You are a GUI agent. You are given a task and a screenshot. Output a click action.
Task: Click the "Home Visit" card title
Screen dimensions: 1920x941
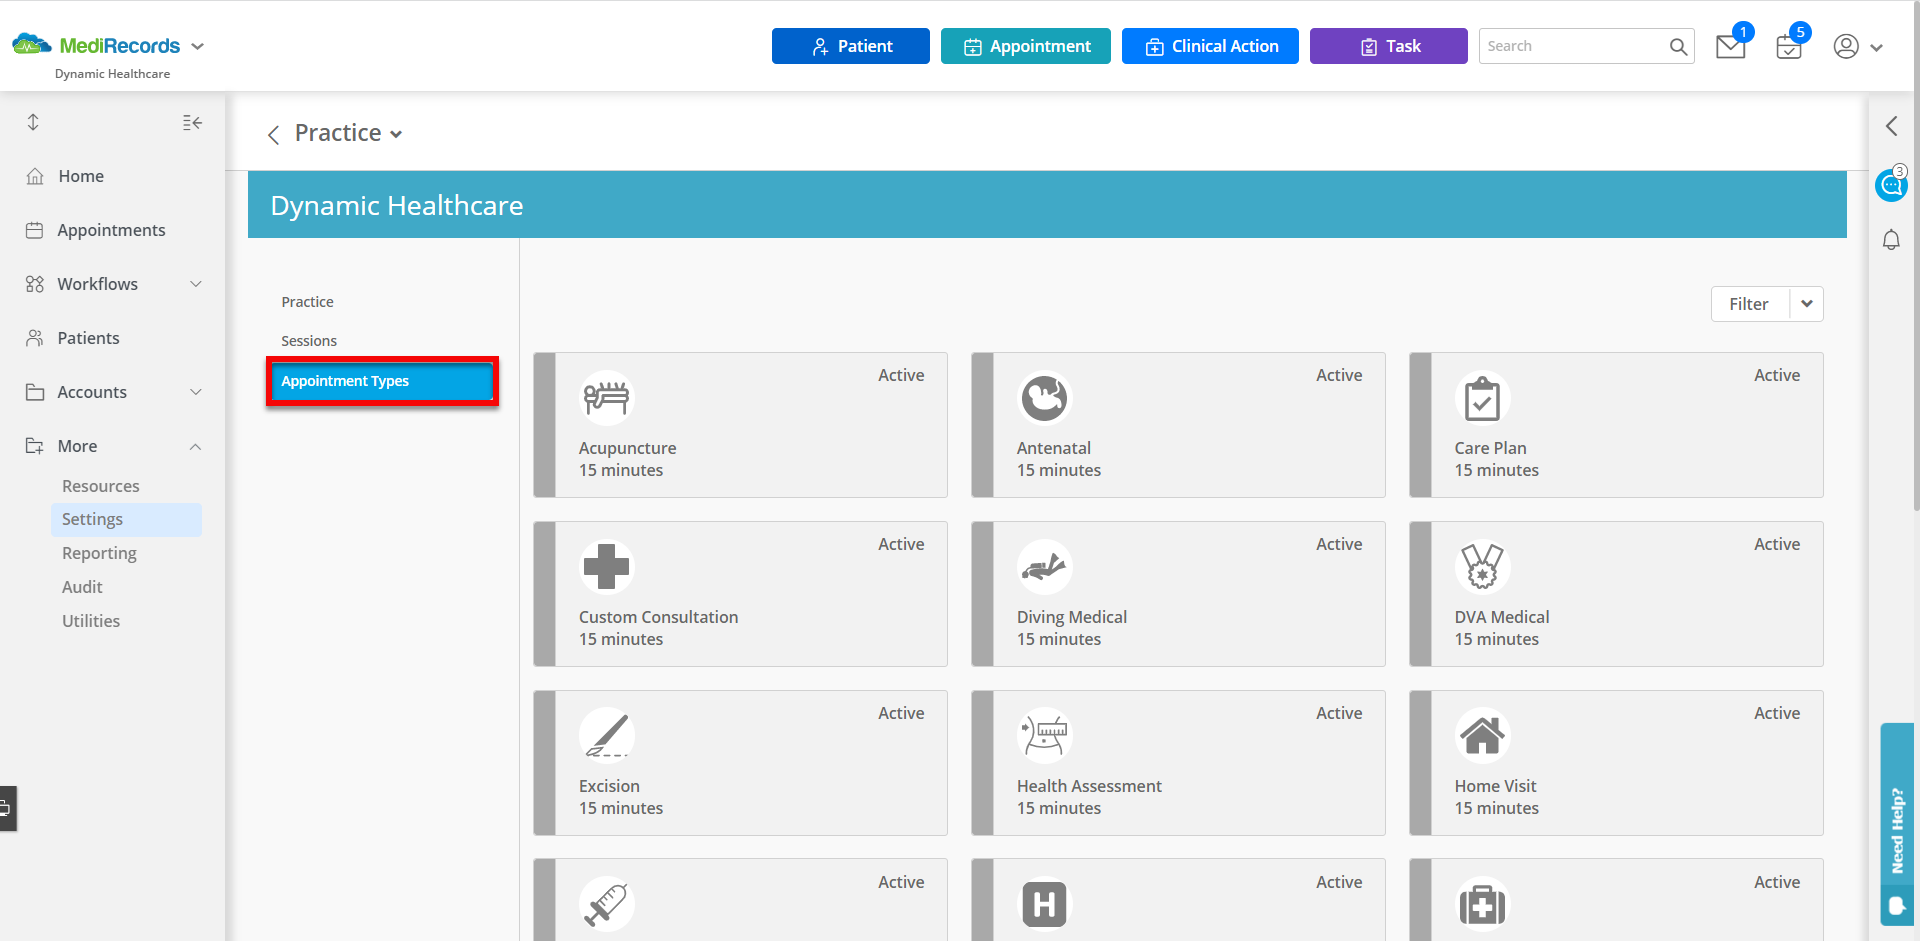(1495, 786)
